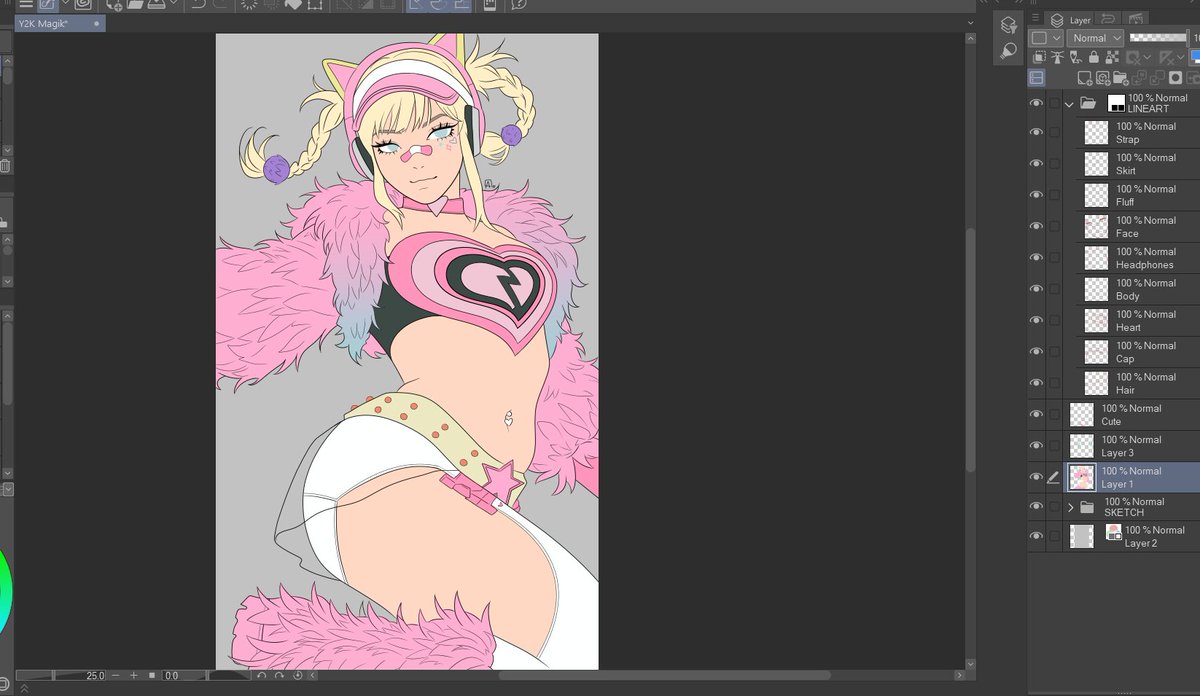
Task: Zoom out canvas with minus button
Action: (x=115, y=675)
